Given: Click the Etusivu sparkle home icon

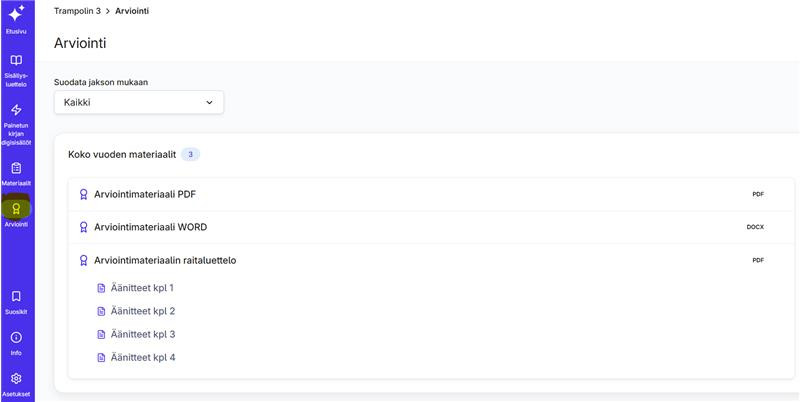Looking at the screenshot, I should (x=16, y=14).
